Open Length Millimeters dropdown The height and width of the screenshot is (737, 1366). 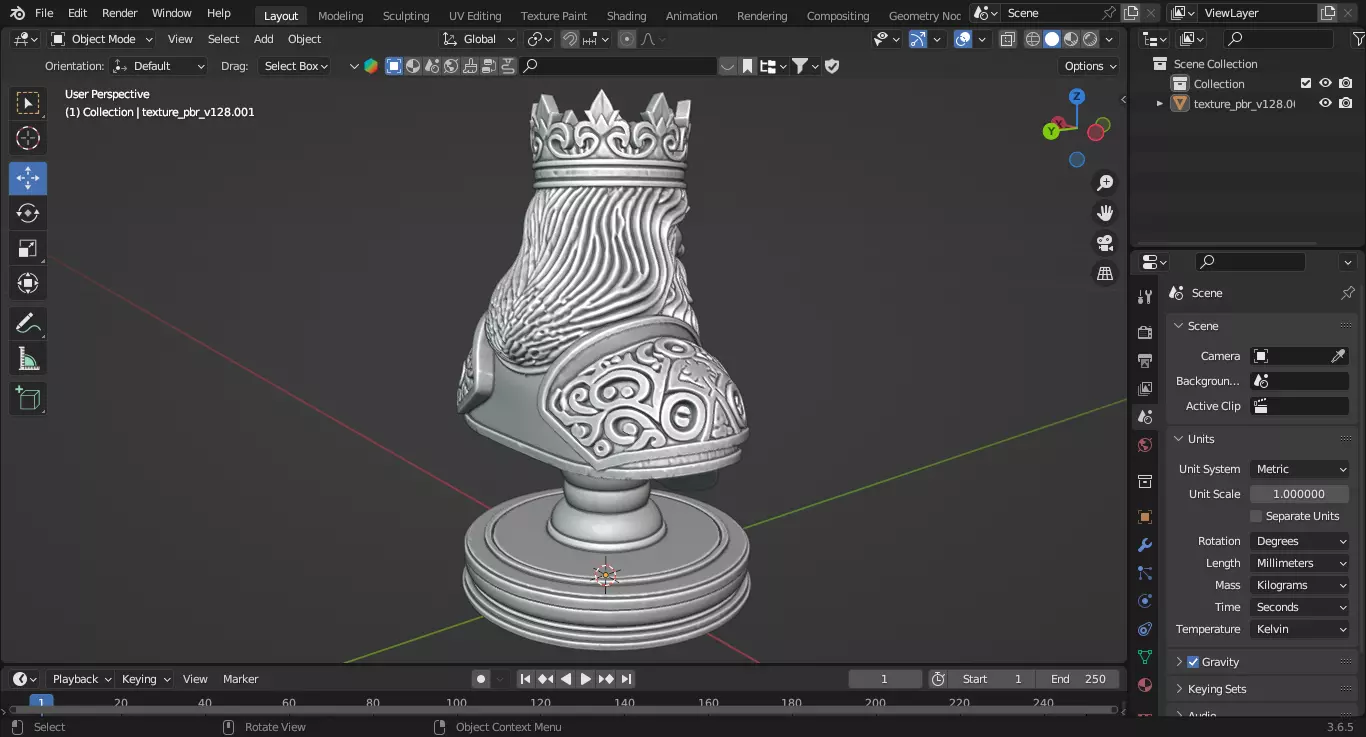pos(1299,563)
